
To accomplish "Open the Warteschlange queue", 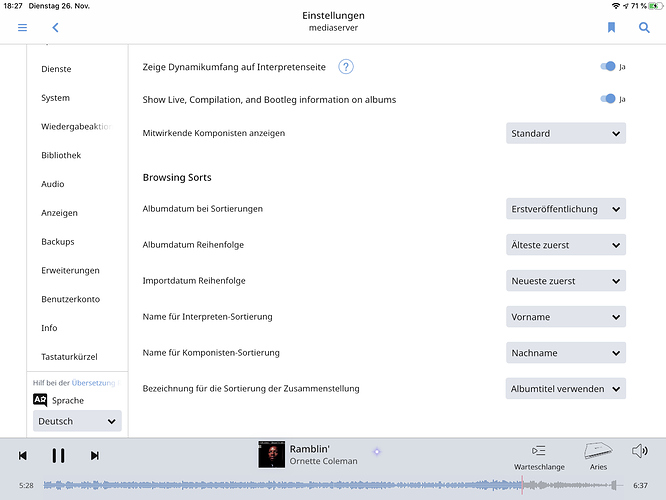I will tap(539, 457).
